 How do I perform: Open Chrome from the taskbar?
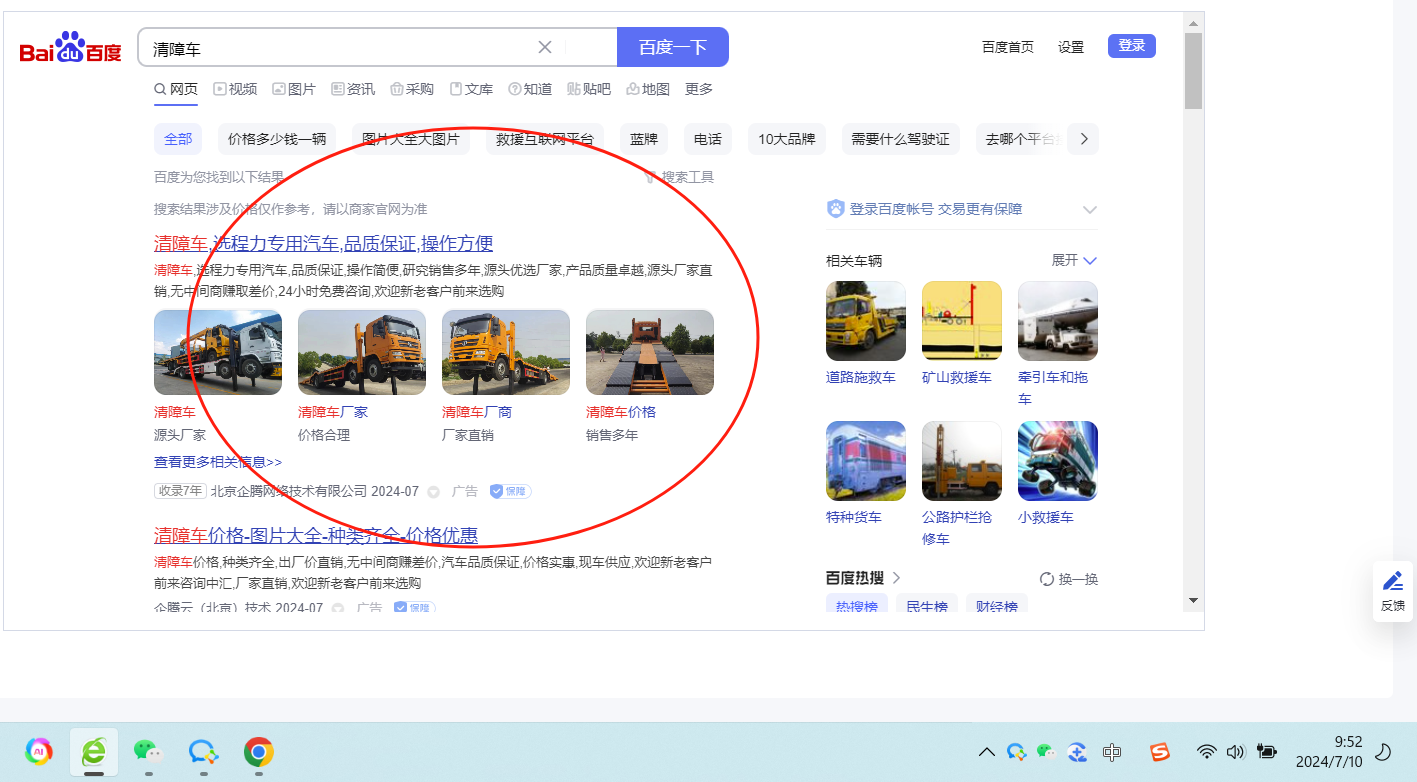[x=259, y=752]
